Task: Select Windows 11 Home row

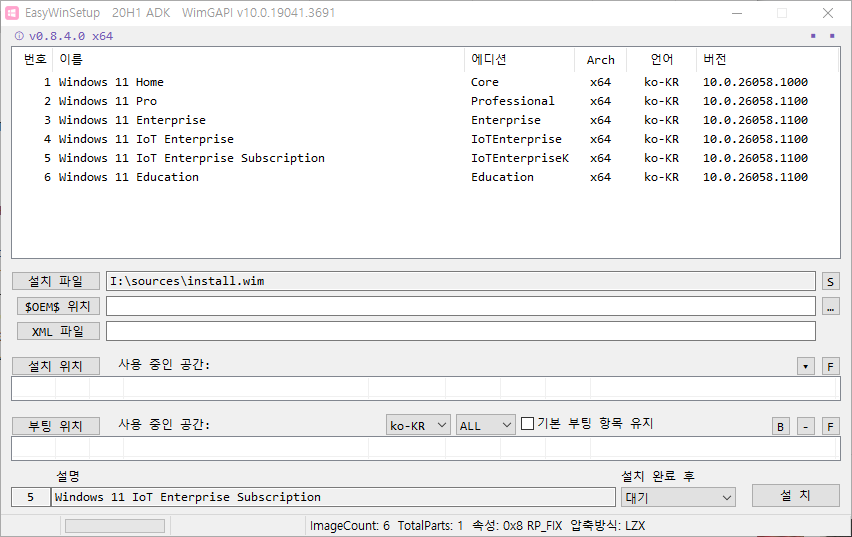Action: (x=425, y=82)
